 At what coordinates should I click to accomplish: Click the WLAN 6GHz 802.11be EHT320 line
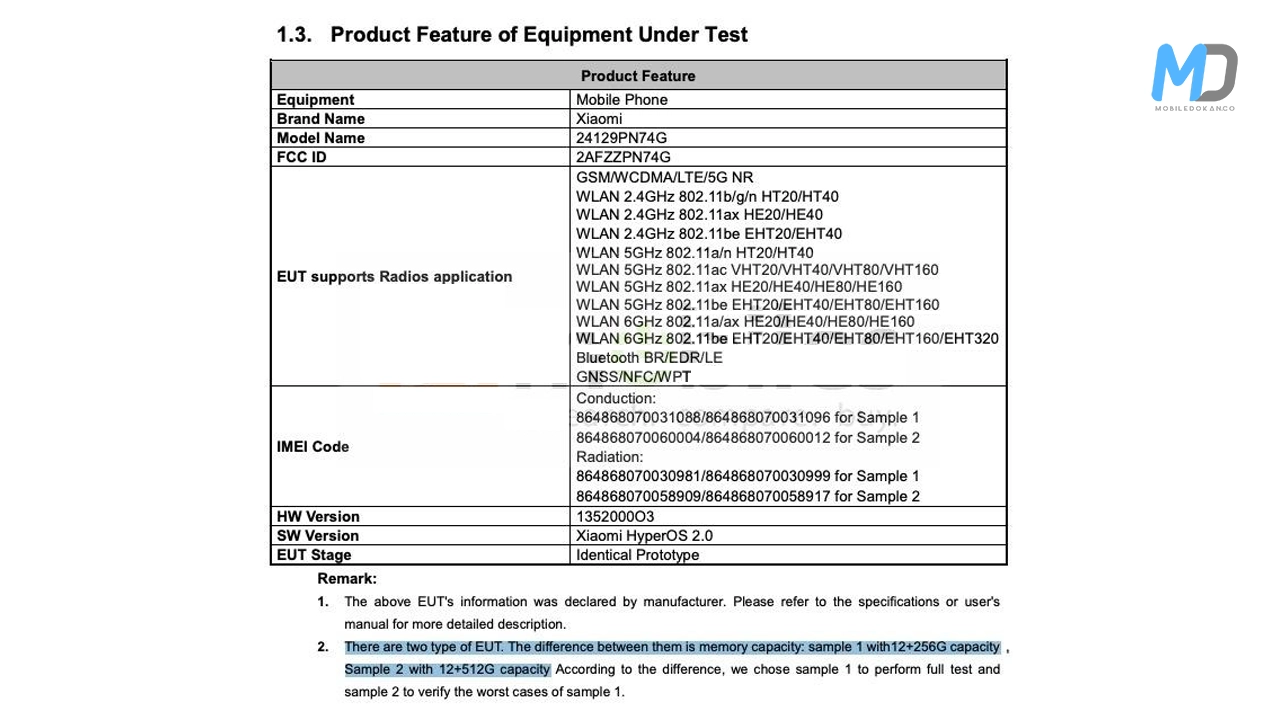pyautogui.click(x=787, y=339)
